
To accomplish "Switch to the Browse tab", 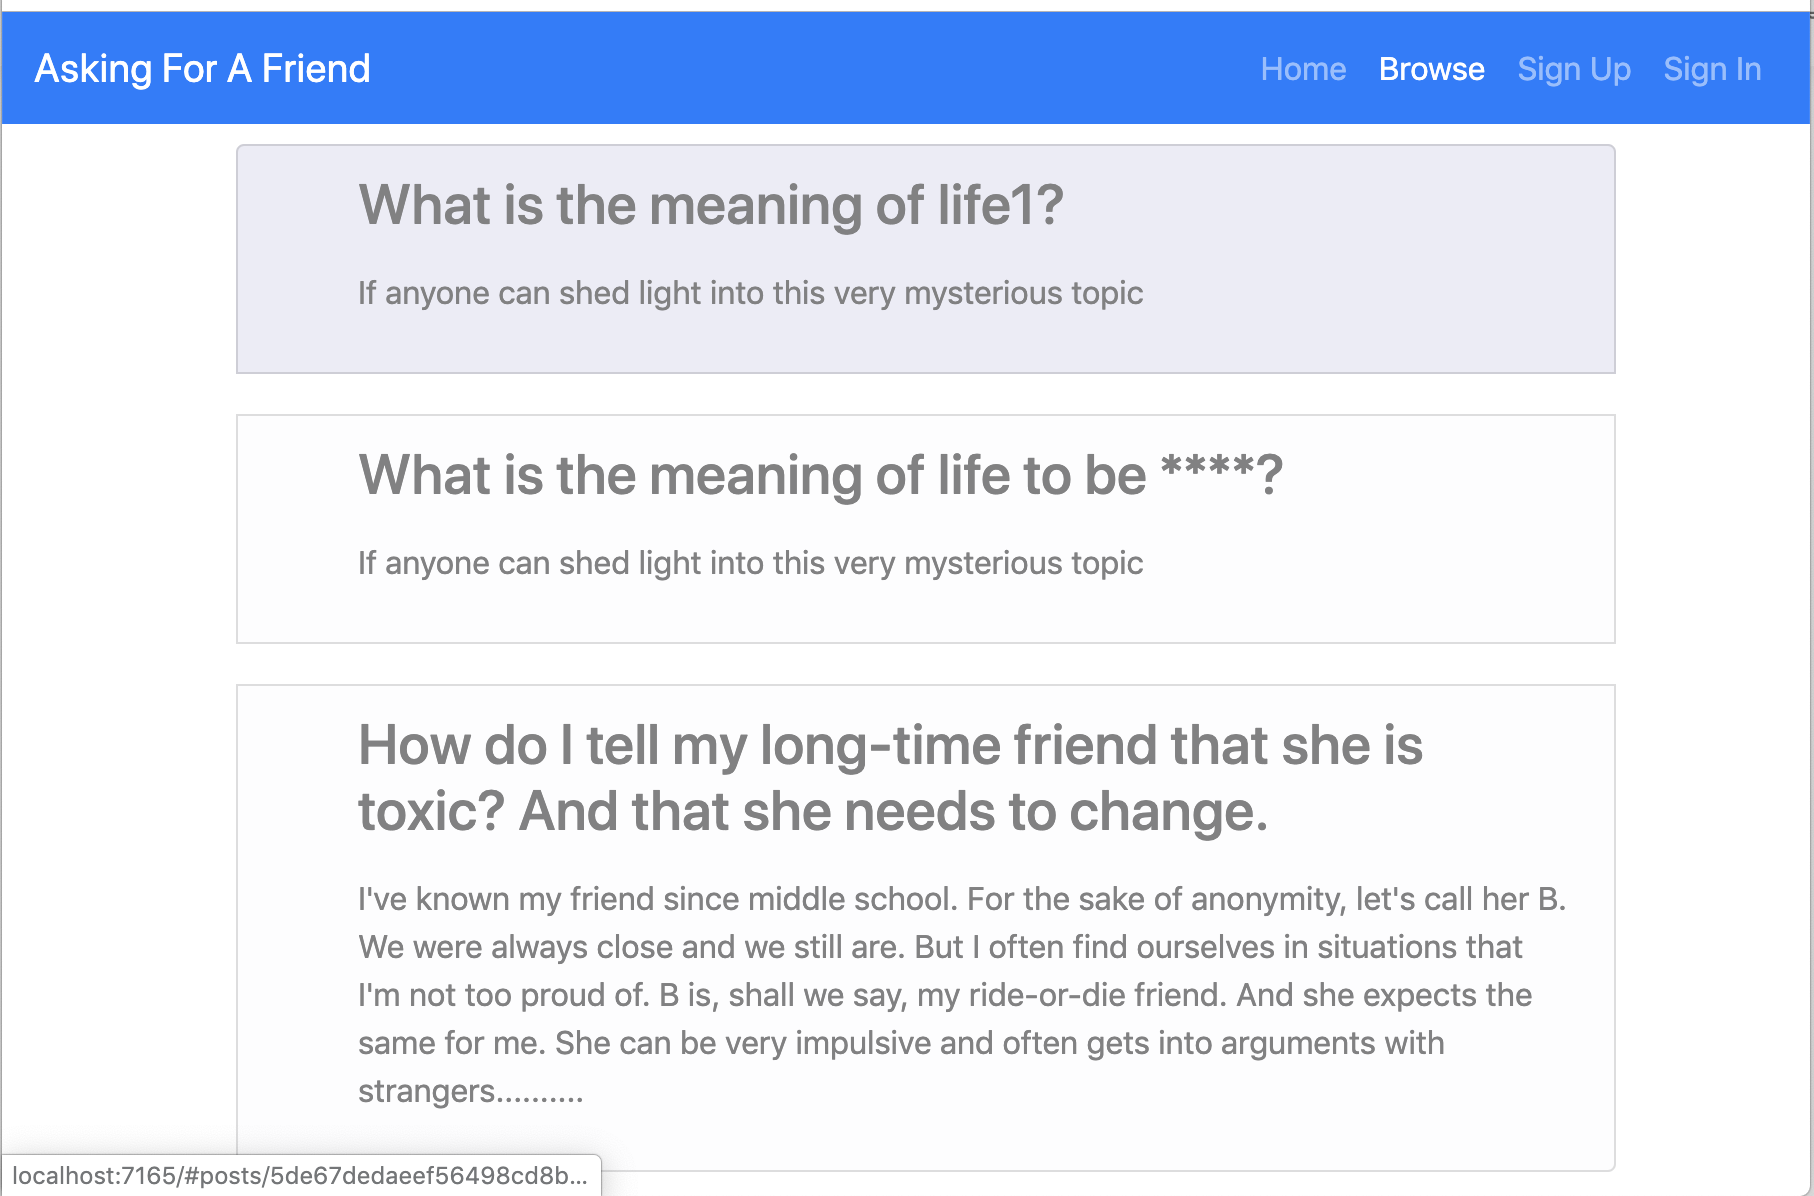I will 1431,68.
